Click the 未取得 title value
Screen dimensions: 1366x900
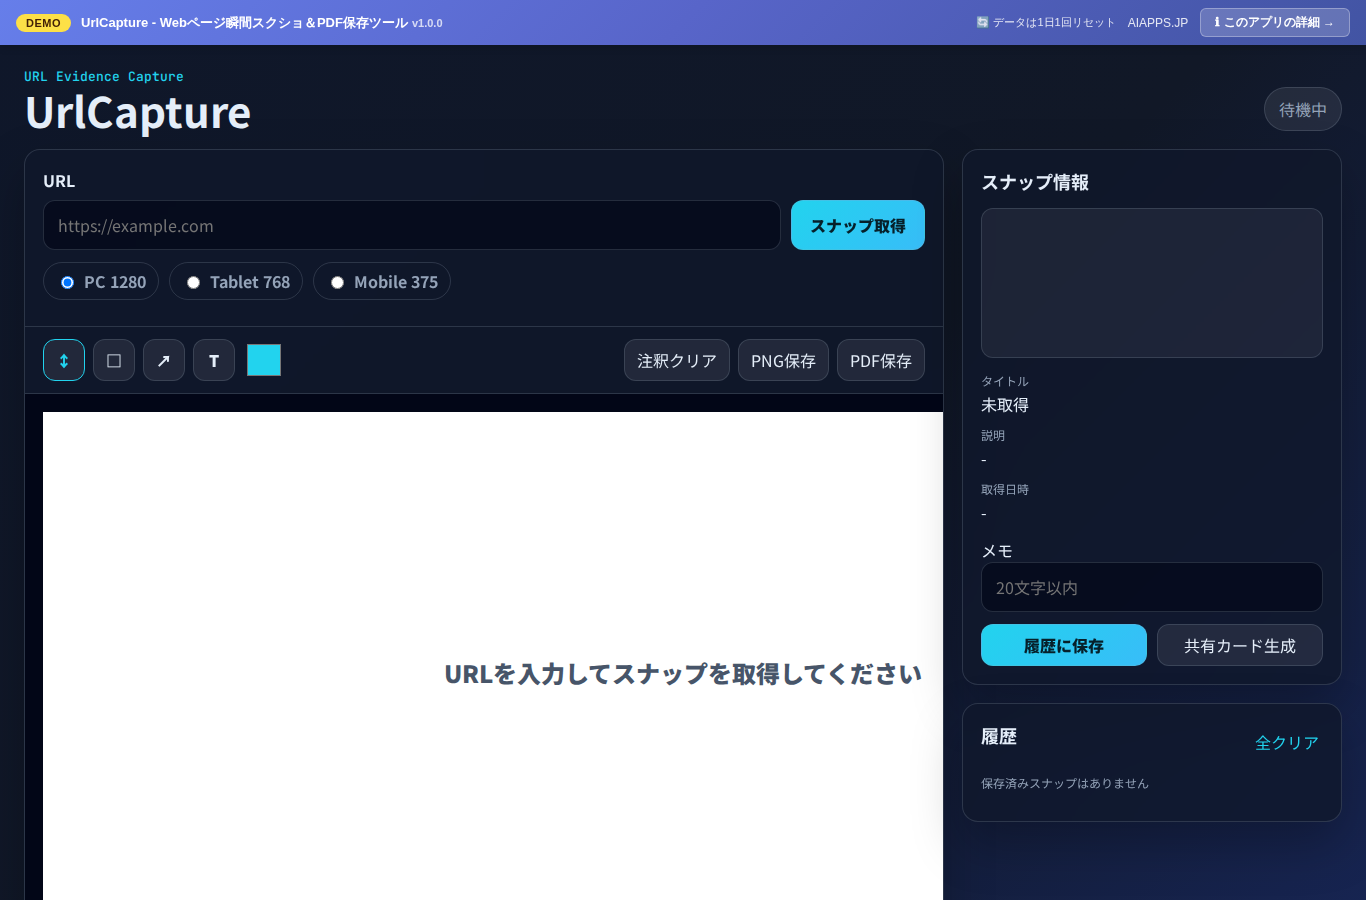(1005, 405)
